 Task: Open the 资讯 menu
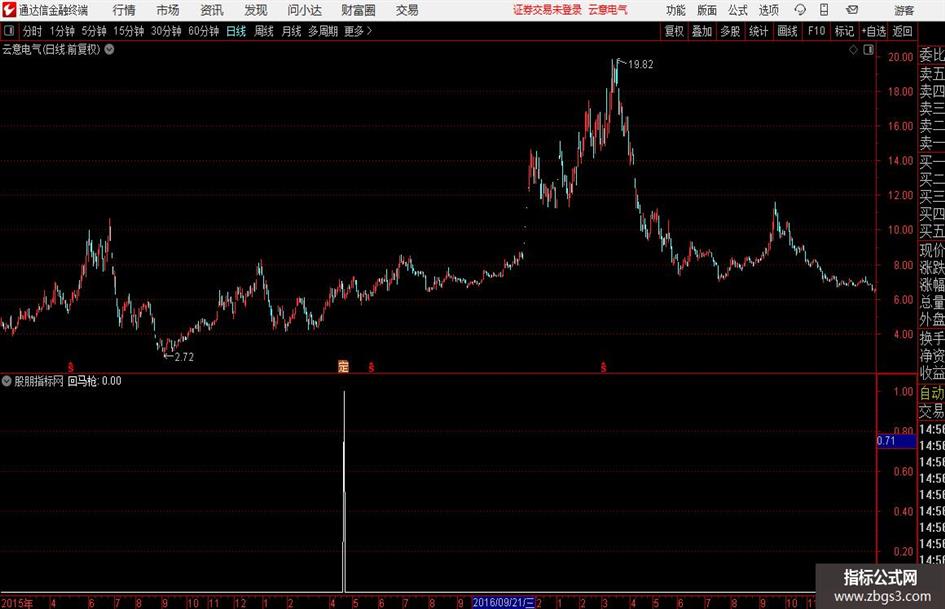pos(212,10)
